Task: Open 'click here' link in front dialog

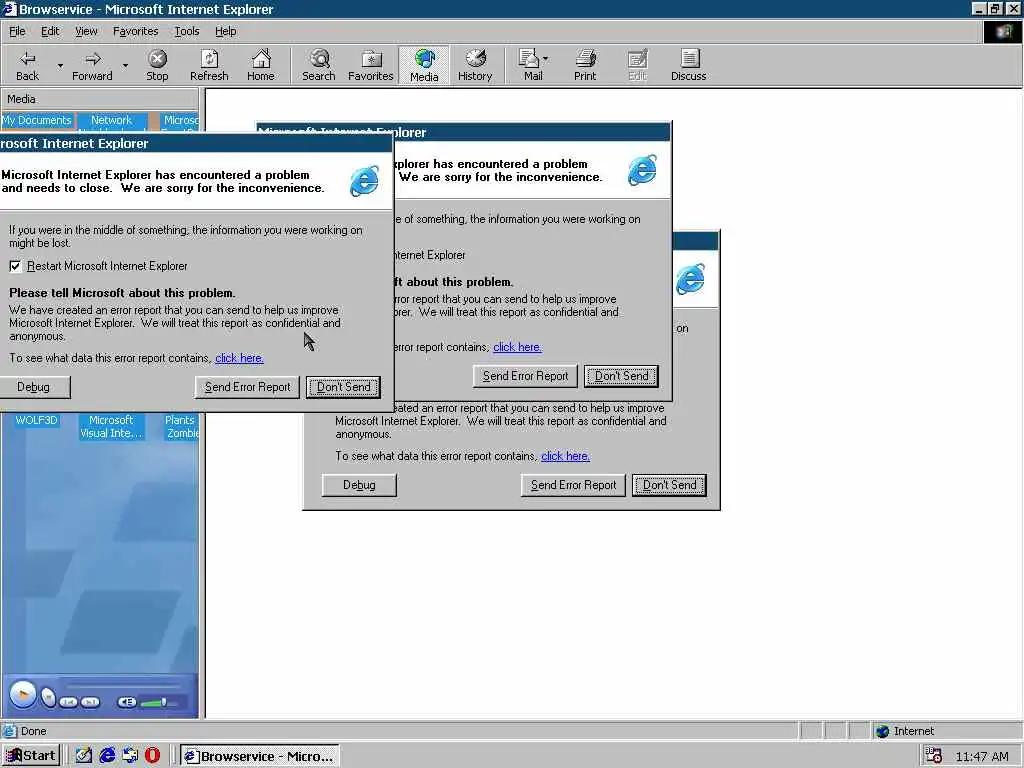Action: point(239,358)
